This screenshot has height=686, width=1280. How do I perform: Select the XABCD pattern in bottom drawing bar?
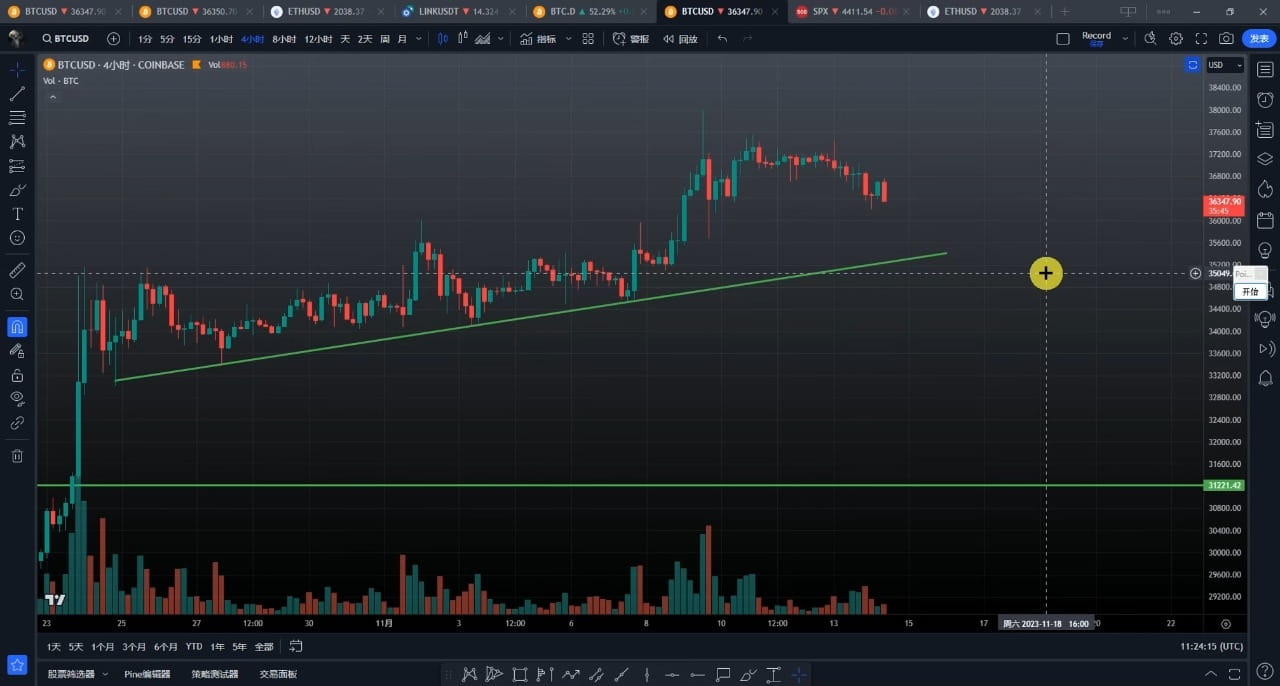click(x=469, y=674)
